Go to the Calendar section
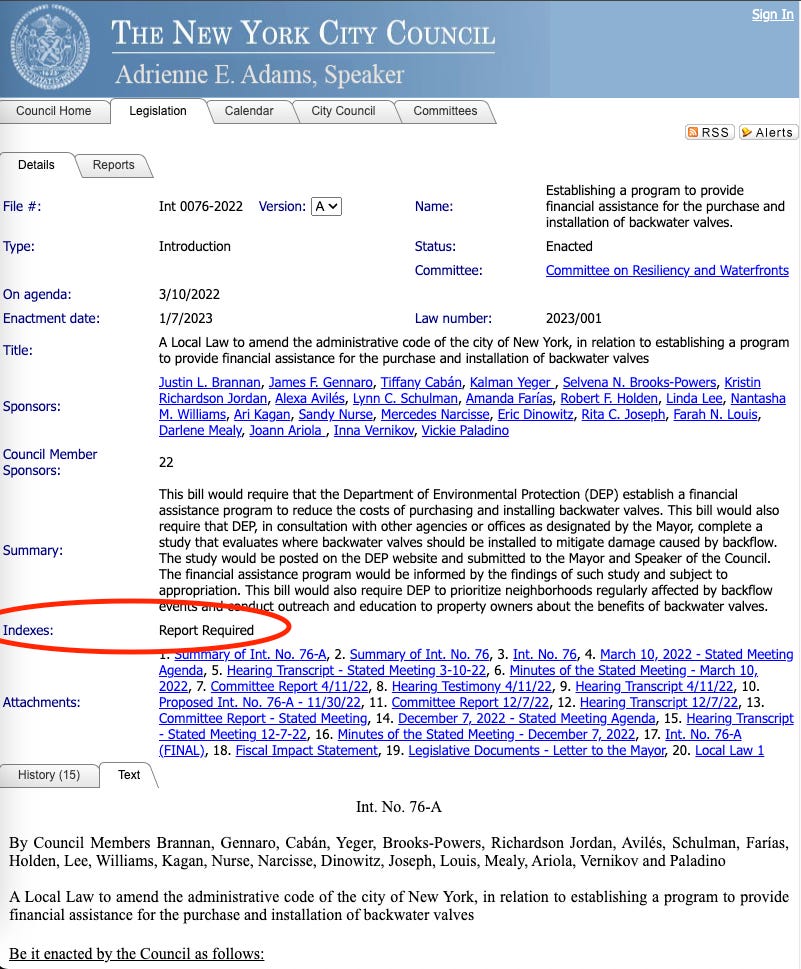This screenshot has width=801, height=969. pos(250,111)
